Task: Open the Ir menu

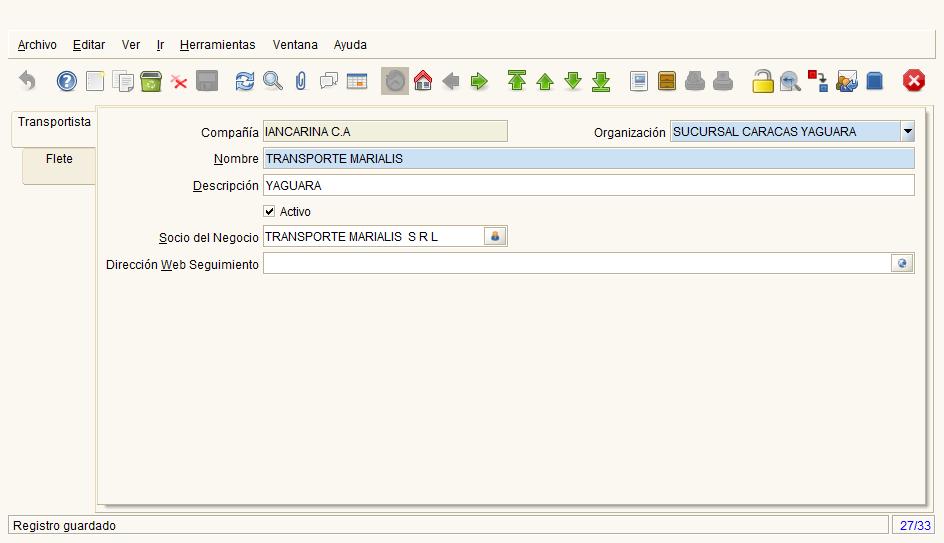Action: [160, 45]
